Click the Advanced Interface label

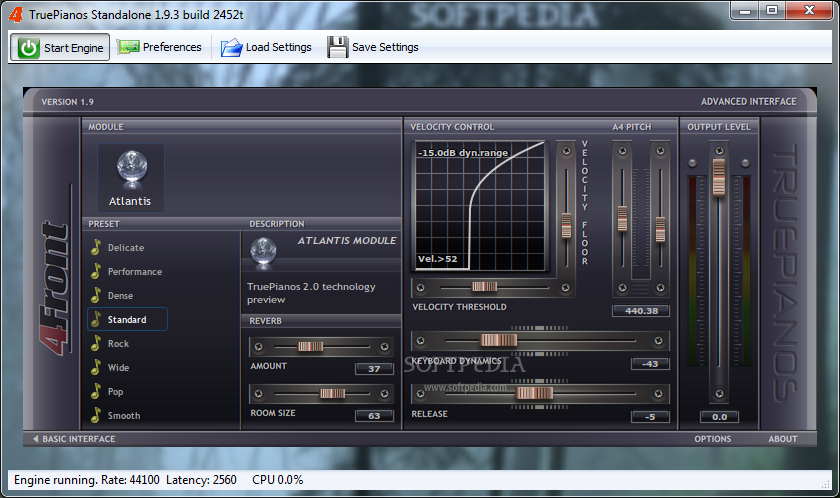click(748, 101)
